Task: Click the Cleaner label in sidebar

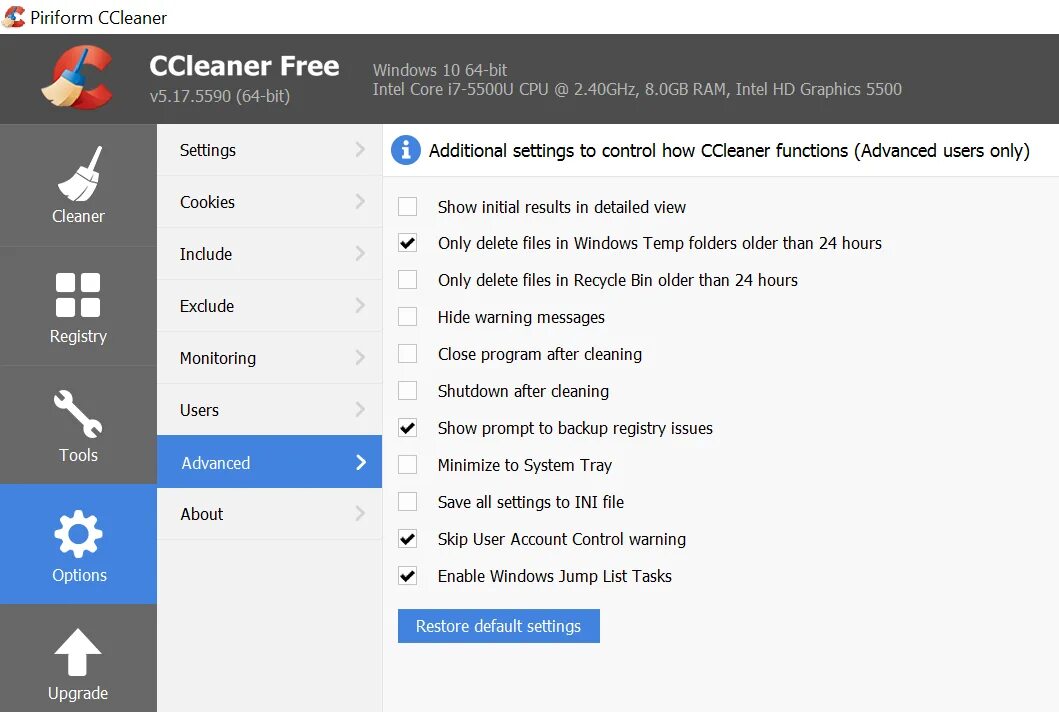Action: point(78,216)
